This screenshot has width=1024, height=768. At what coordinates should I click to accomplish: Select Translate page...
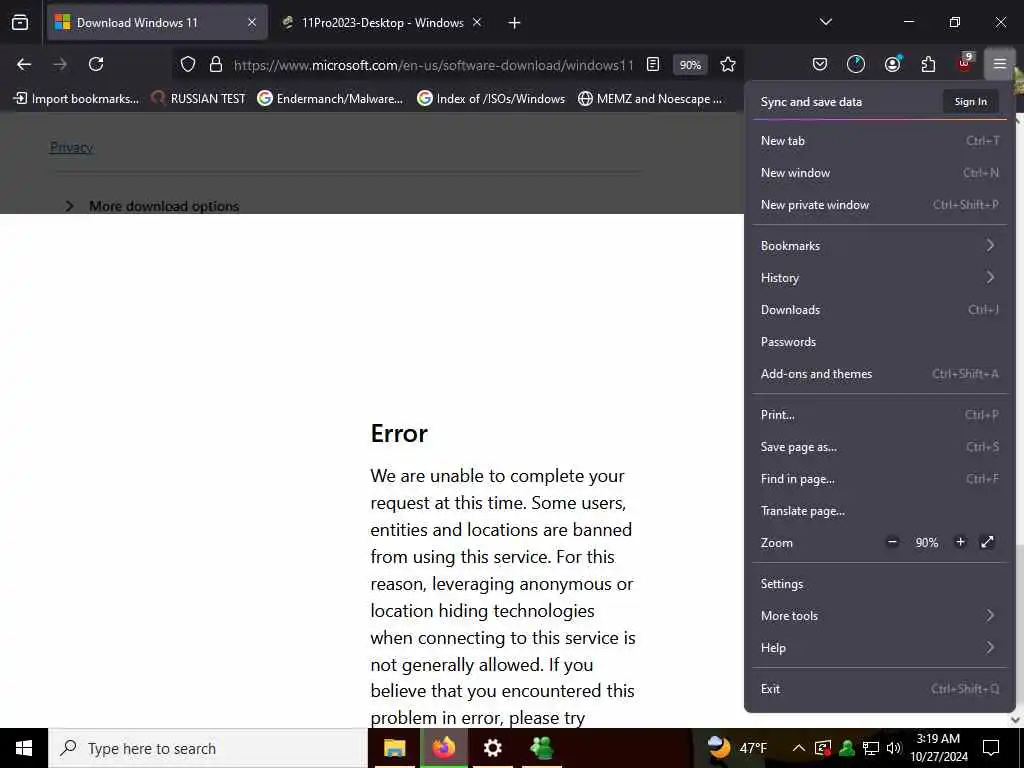click(880, 511)
